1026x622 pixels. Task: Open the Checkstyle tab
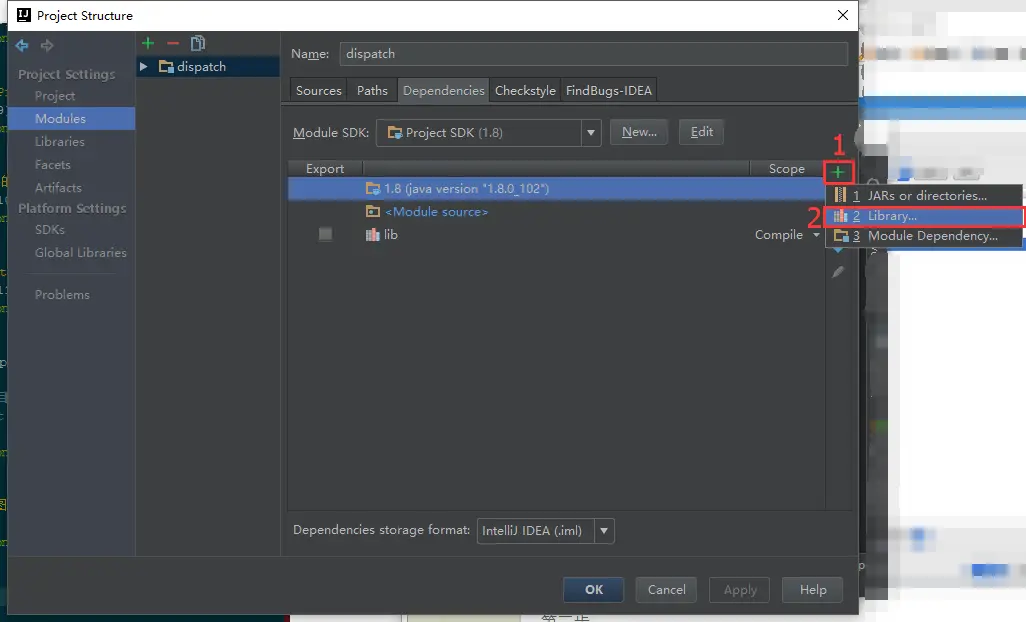tap(525, 90)
